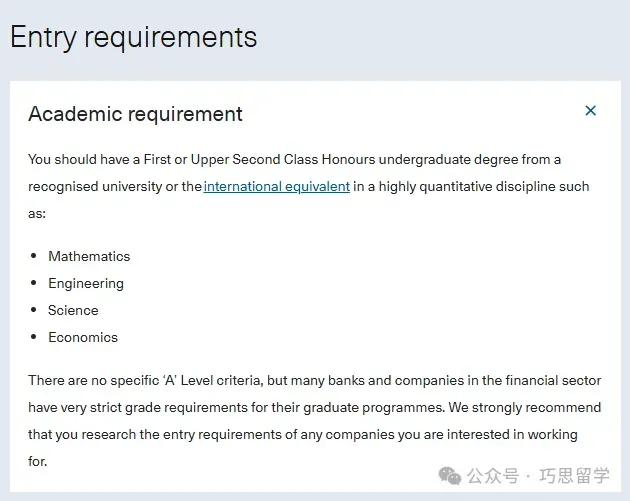630x501 pixels.
Task: Select the Science list item
Action: 73,311
